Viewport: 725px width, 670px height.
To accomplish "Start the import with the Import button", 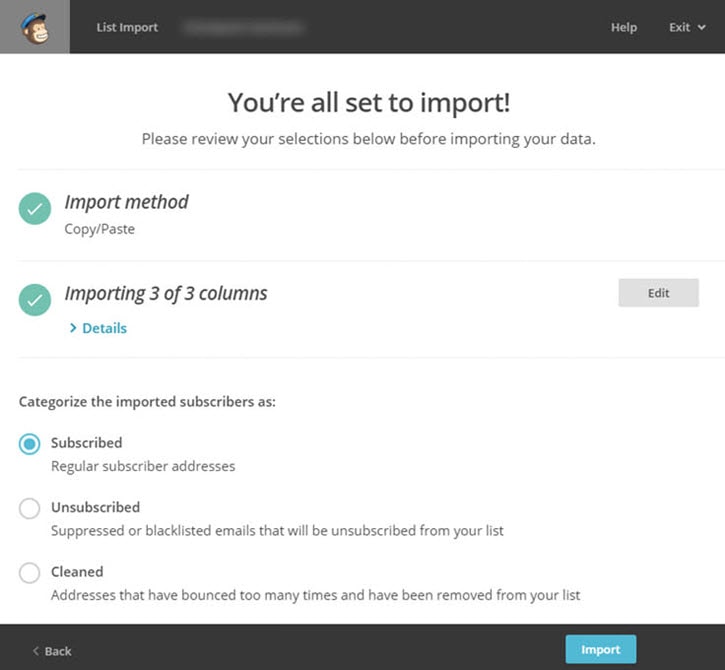I will [600, 649].
